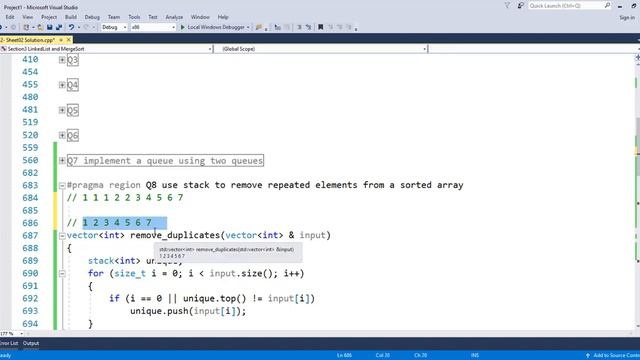Open the Test menu
The width and height of the screenshot is (640, 360).
pos(153,17)
